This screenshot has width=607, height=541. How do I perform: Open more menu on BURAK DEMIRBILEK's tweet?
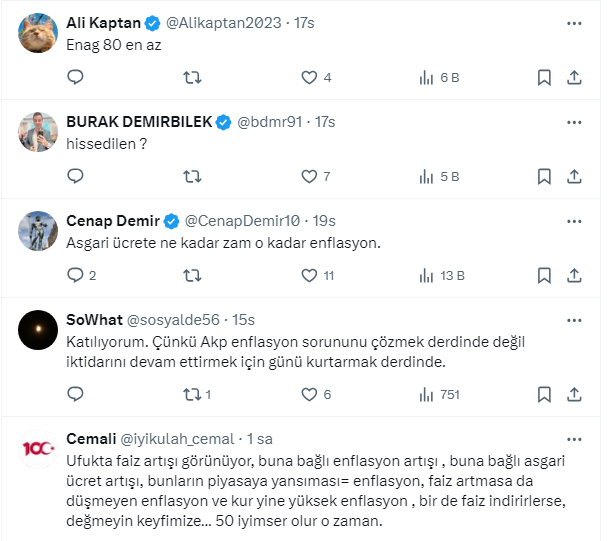574,121
